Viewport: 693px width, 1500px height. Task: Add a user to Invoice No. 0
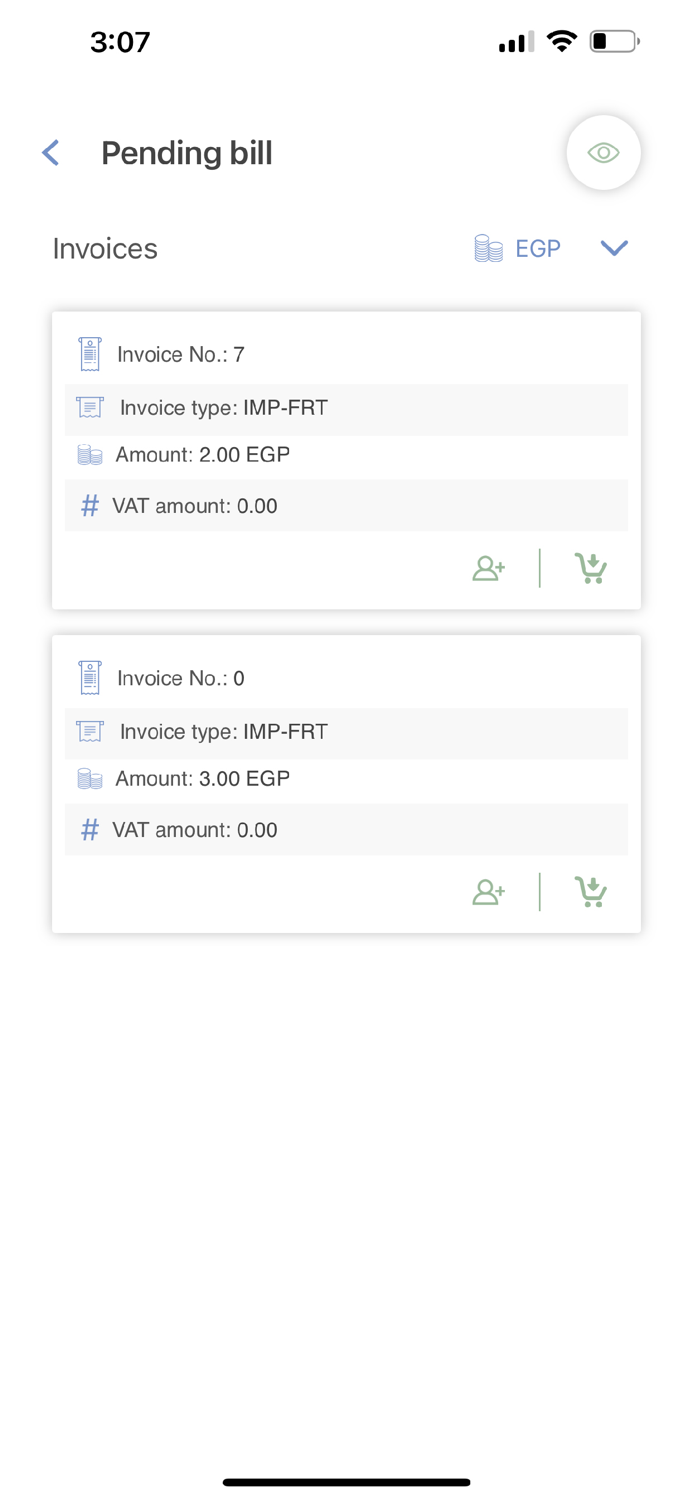(x=489, y=892)
